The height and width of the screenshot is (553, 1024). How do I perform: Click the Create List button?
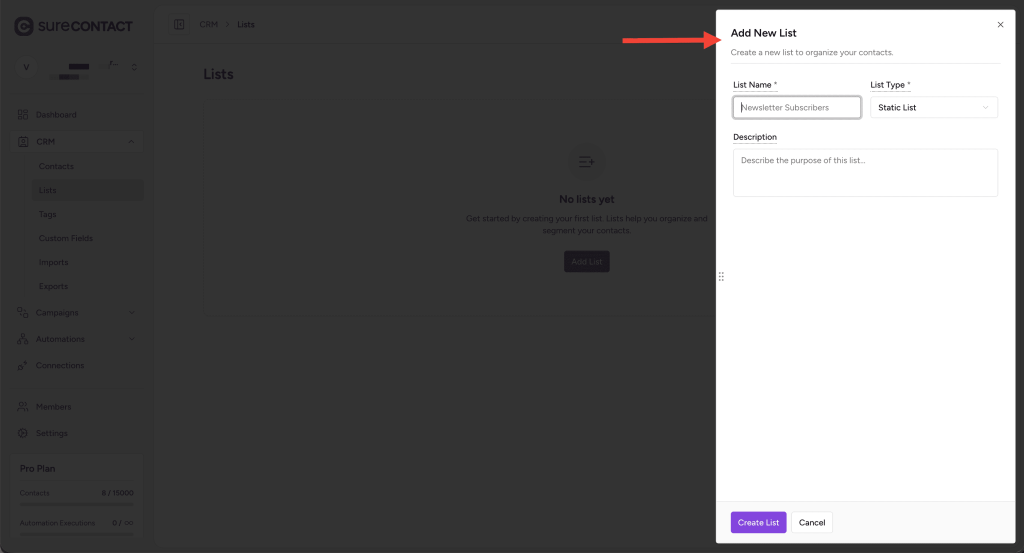pos(758,522)
